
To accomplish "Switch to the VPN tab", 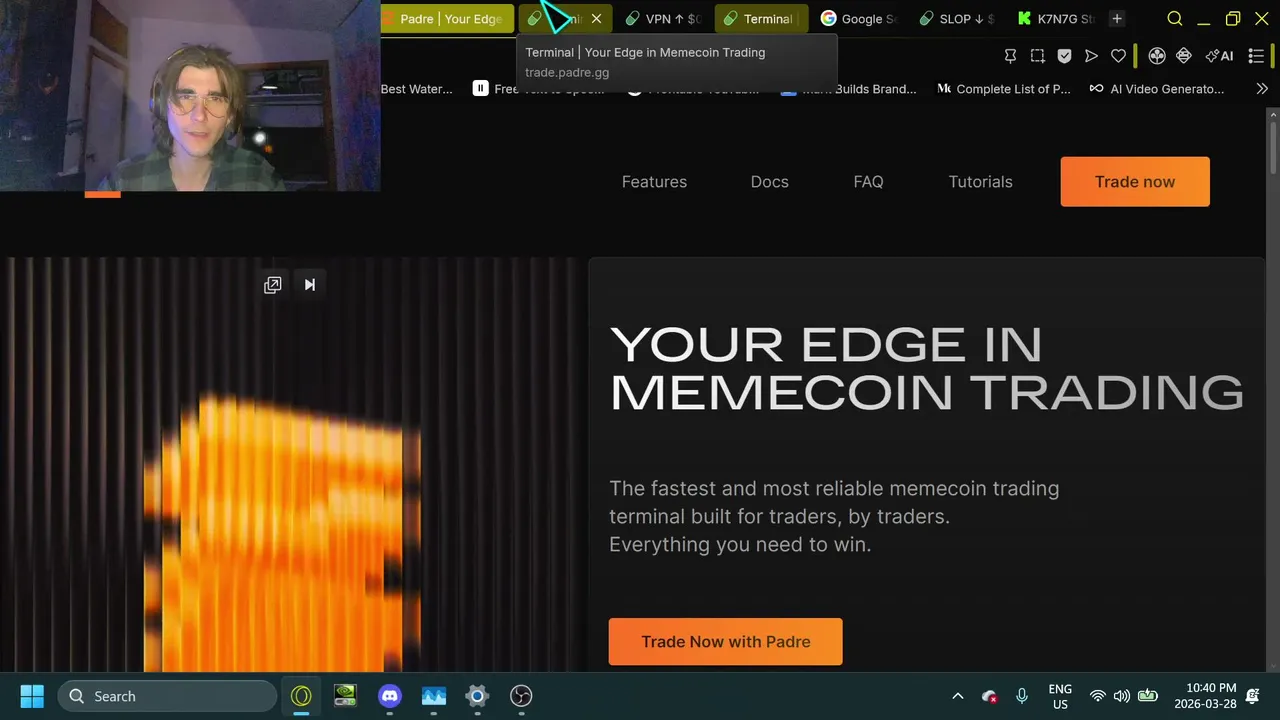I will (x=663, y=18).
